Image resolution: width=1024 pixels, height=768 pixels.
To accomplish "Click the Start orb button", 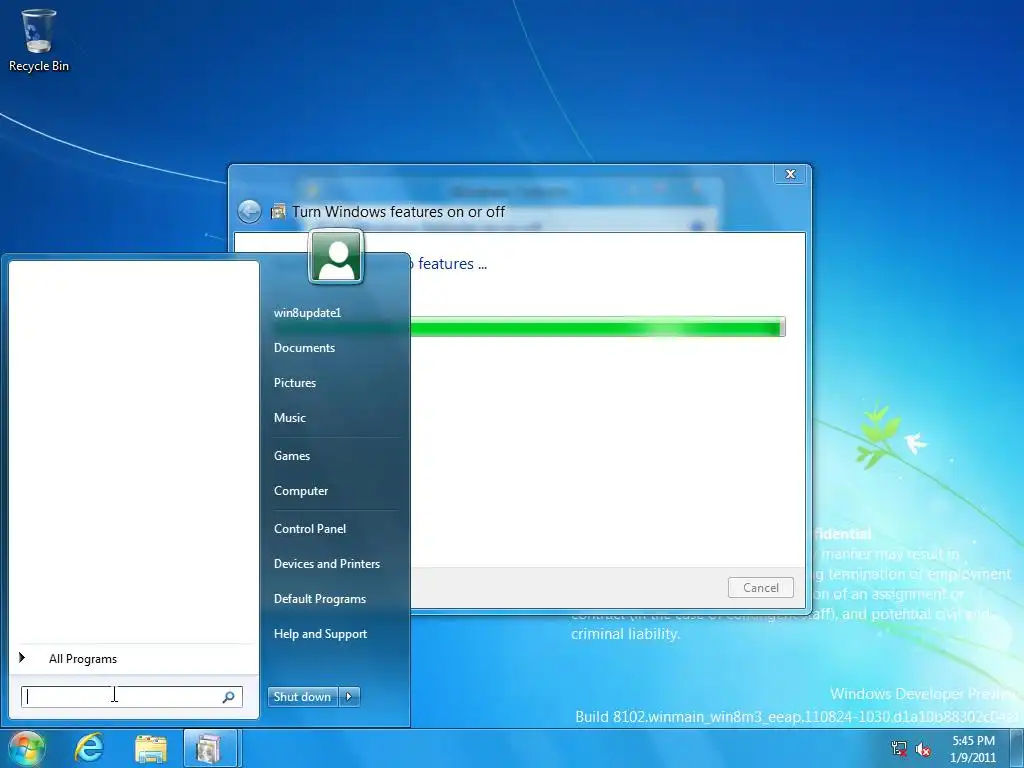I will [25, 748].
